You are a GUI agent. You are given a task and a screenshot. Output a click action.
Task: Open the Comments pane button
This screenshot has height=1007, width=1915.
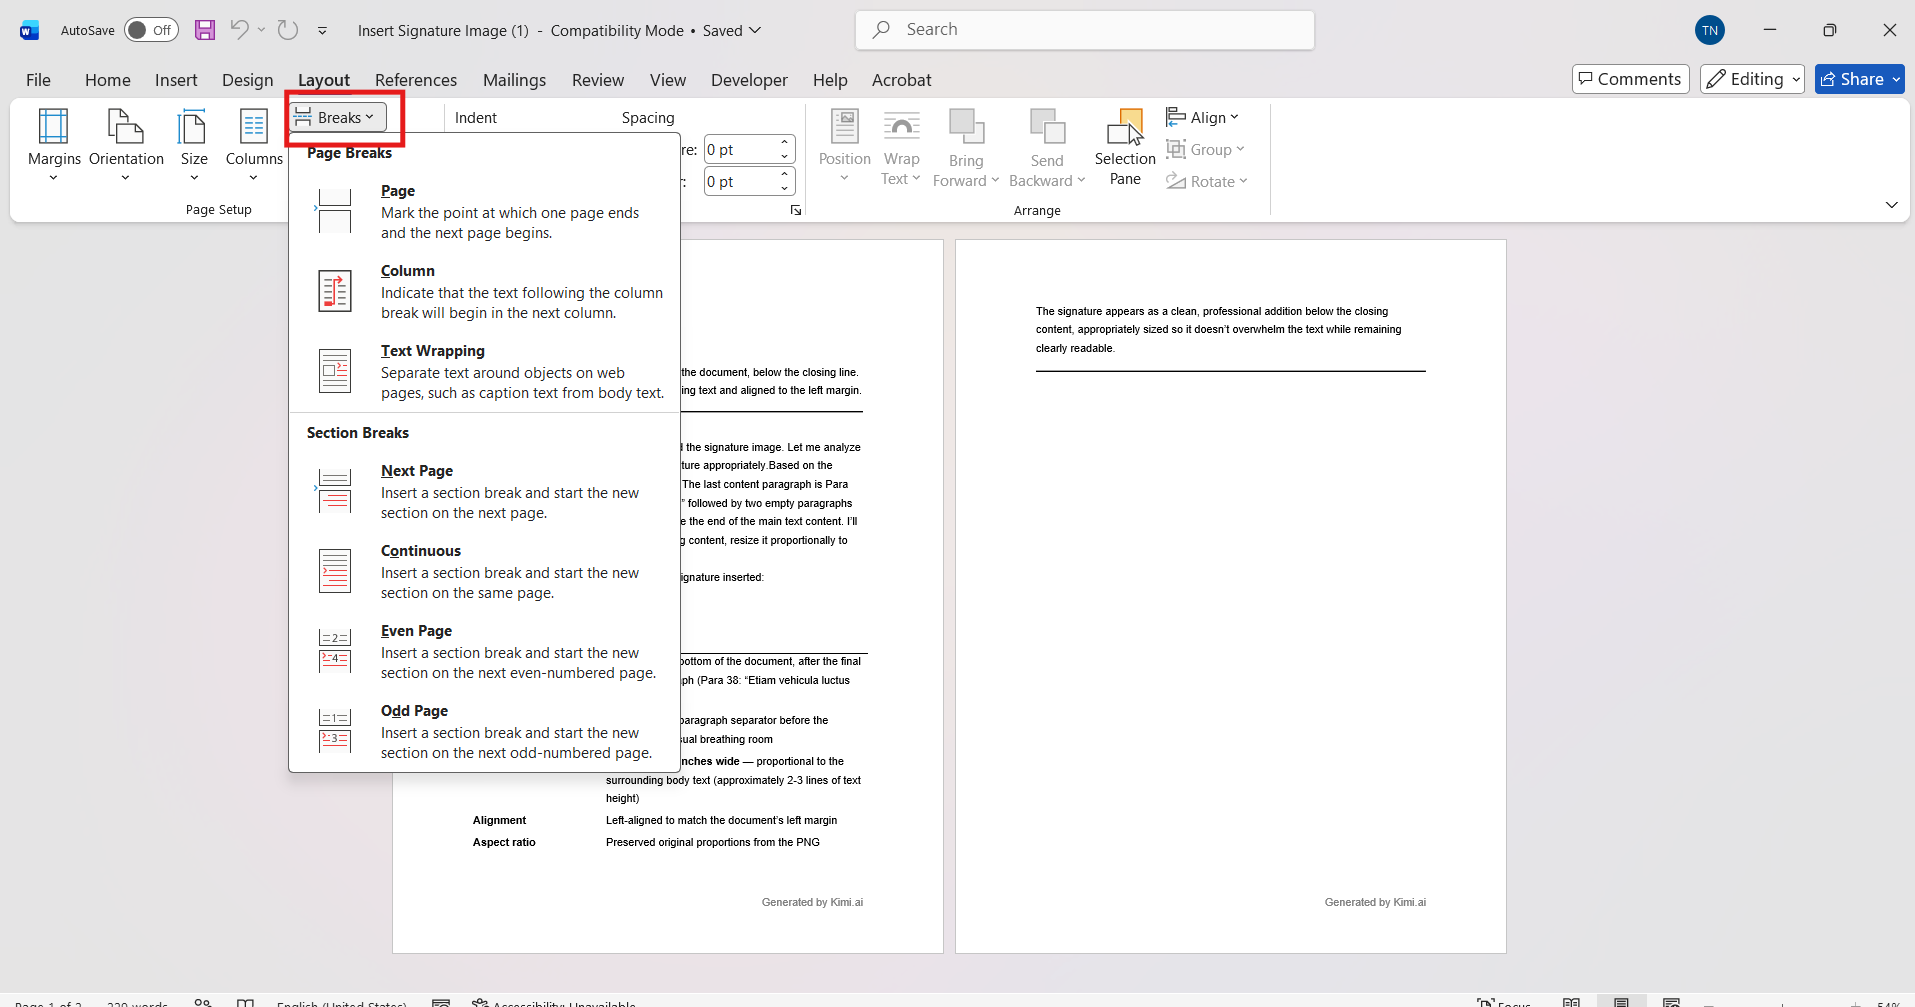(x=1630, y=79)
